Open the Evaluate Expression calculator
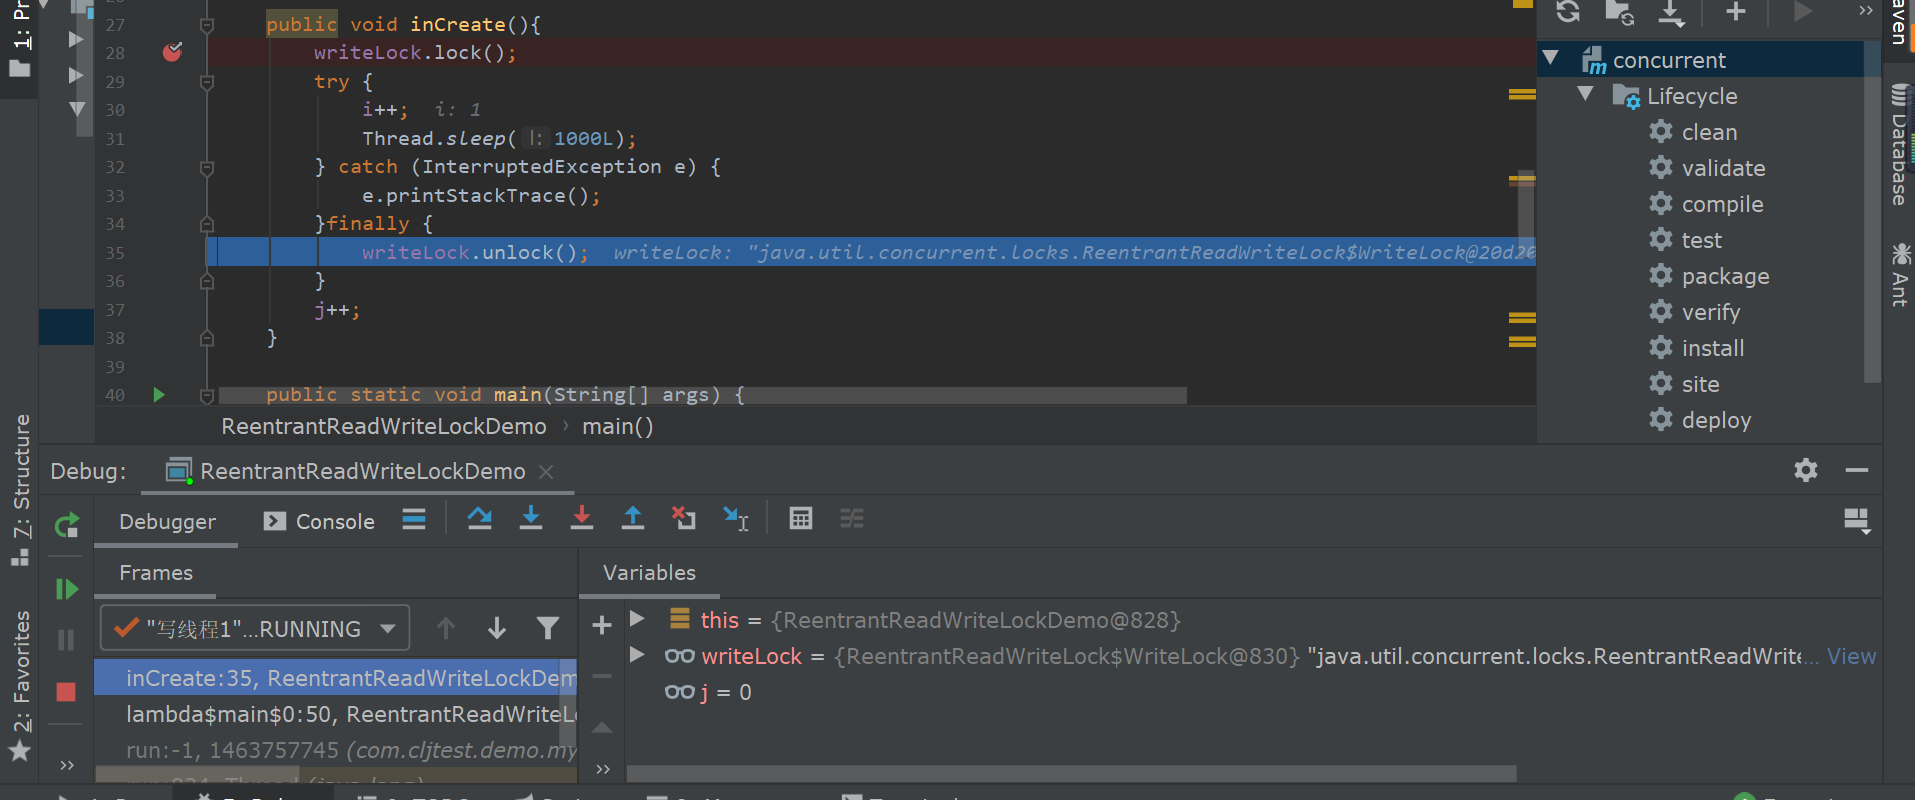This screenshot has height=800, width=1915. click(801, 518)
